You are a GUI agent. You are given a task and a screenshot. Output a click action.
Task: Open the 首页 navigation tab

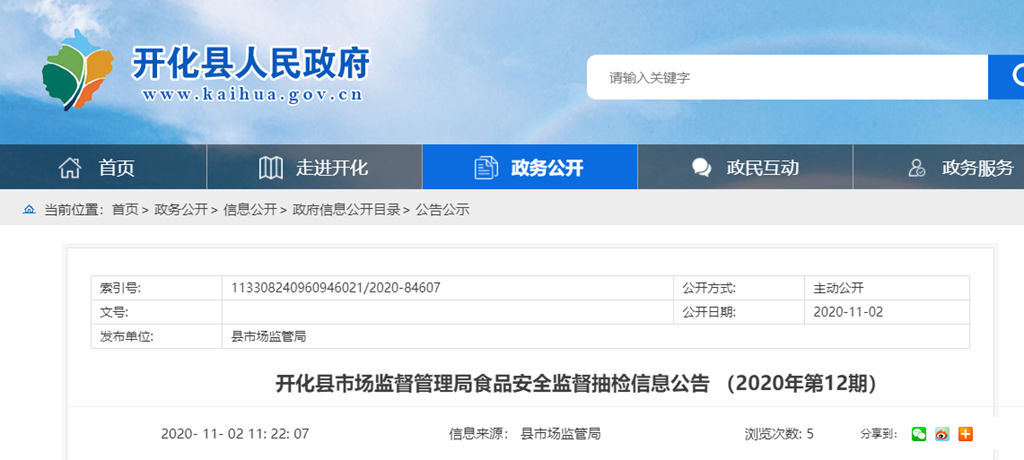103,167
